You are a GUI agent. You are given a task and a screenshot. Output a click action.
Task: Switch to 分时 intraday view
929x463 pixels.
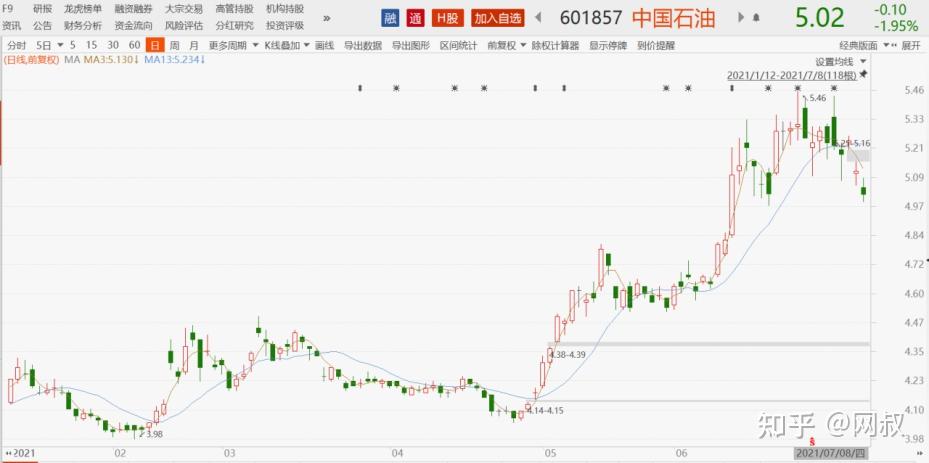17,45
